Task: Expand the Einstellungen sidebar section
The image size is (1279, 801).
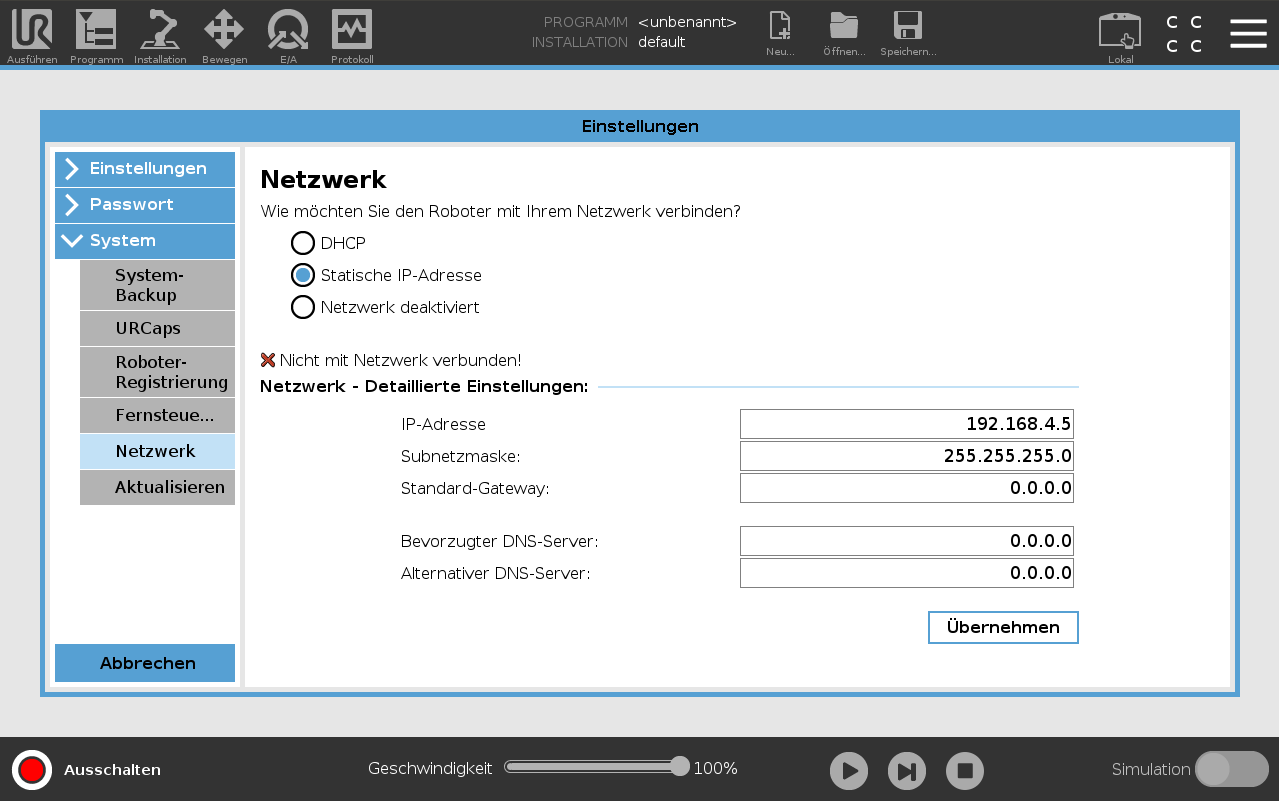Action: 145,169
